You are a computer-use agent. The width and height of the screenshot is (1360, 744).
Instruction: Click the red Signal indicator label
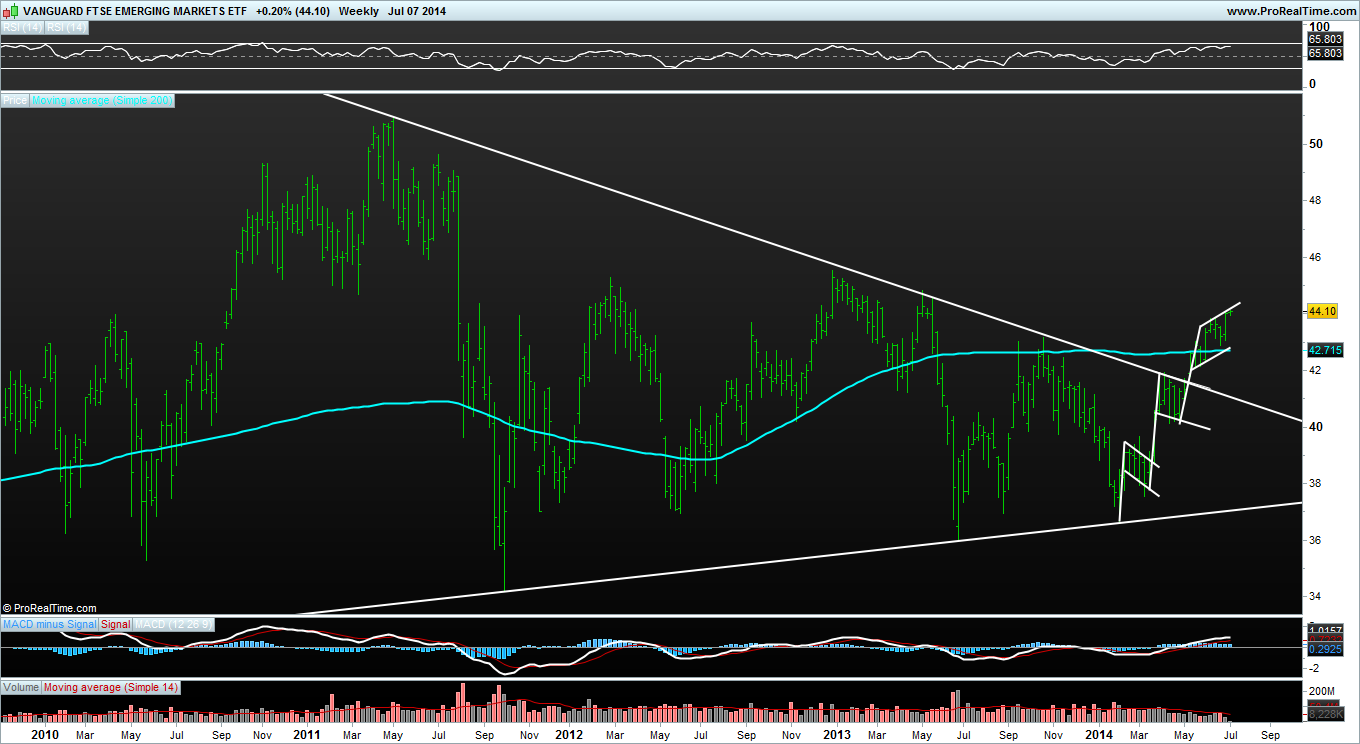pyautogui.click(x=116, y=624)
